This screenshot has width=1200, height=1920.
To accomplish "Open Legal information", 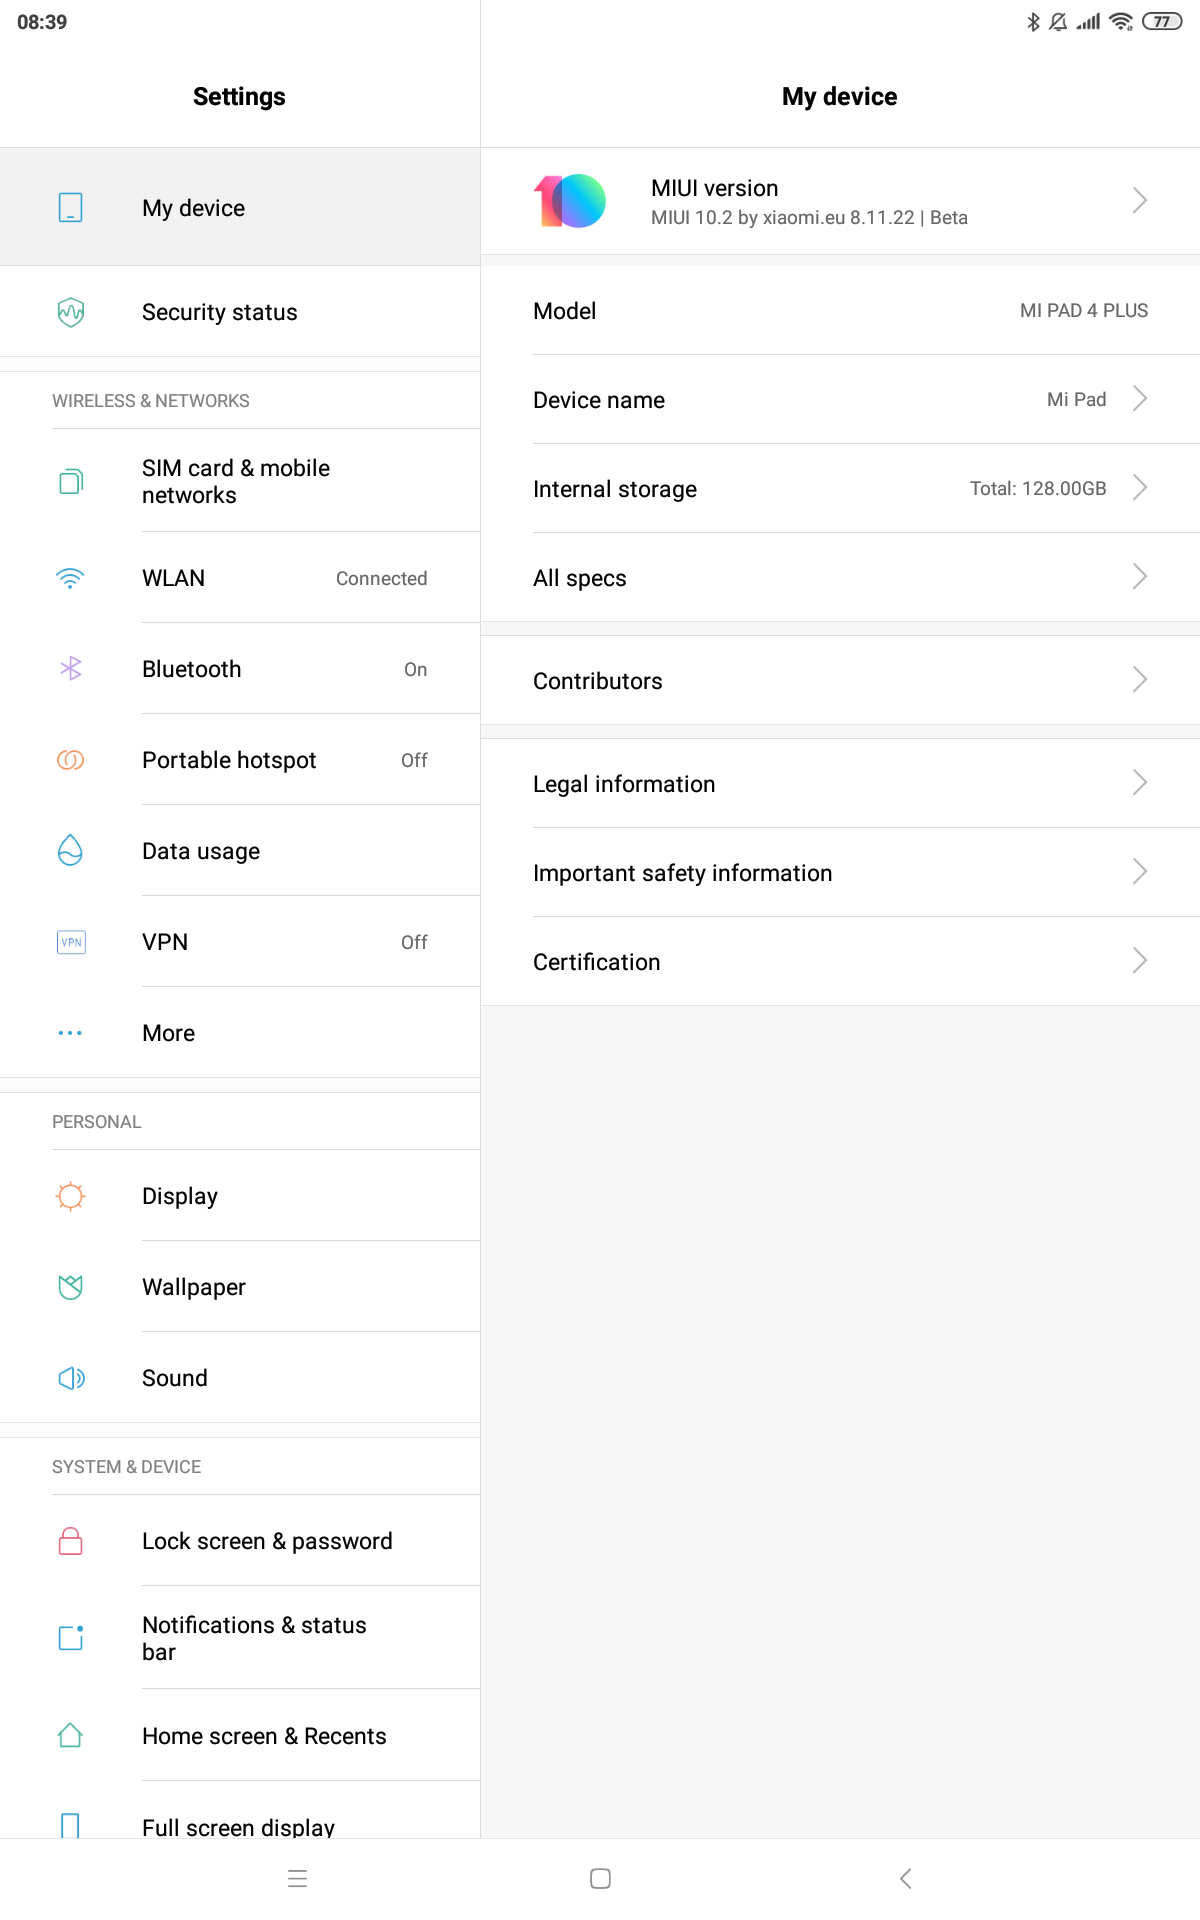I will pos(840,784).
